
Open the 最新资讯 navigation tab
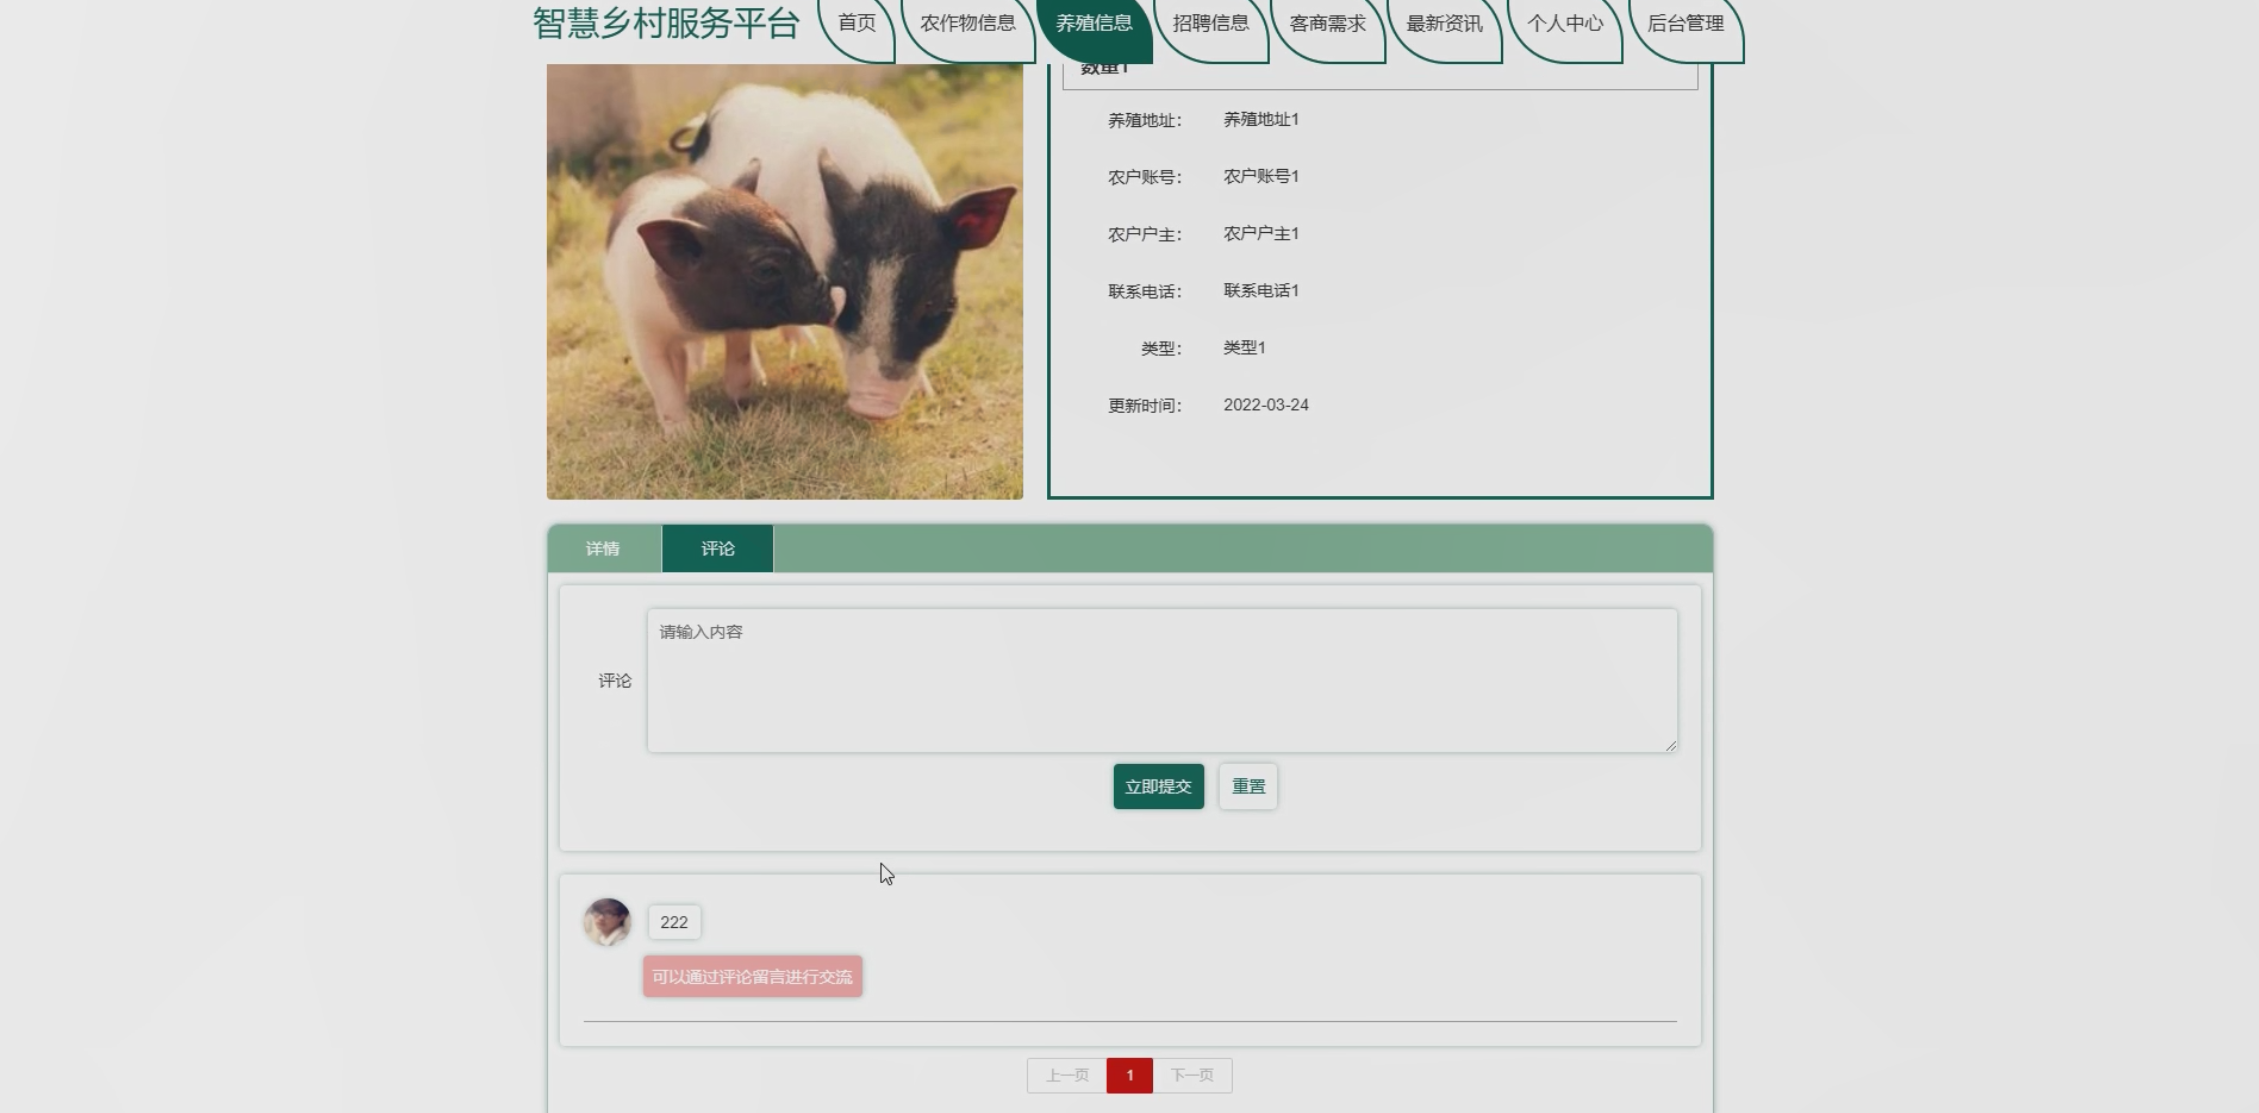tap(1444, 24)
